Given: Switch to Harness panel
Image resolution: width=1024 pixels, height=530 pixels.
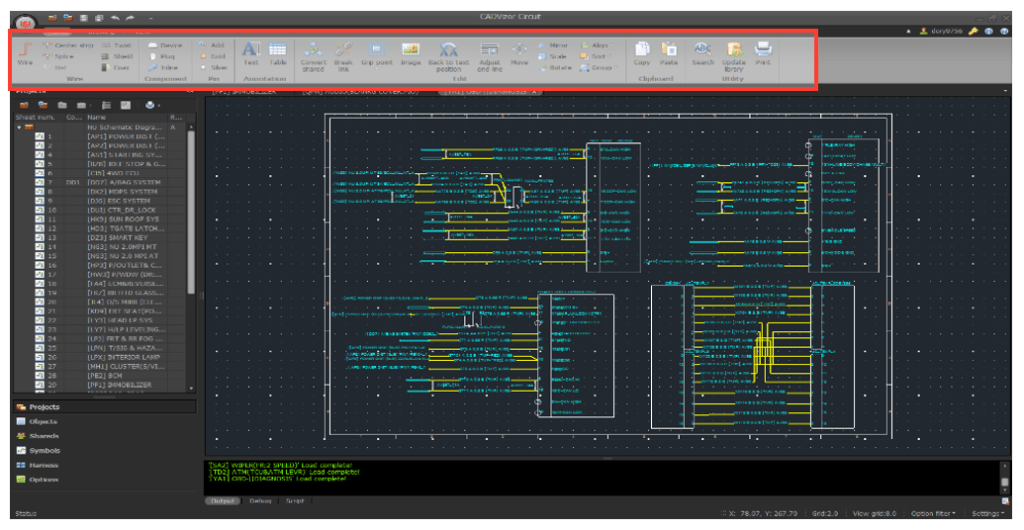Looking at the screenshot, I should (x=104, y=465).
